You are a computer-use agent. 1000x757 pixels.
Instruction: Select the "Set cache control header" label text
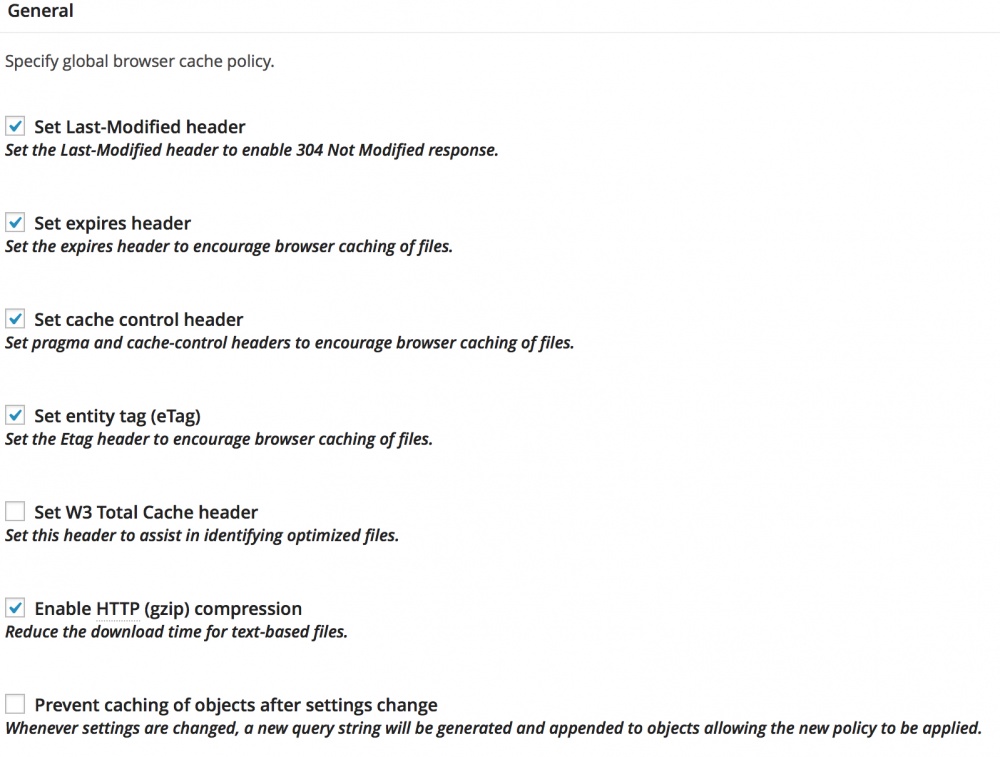(138, 319)
